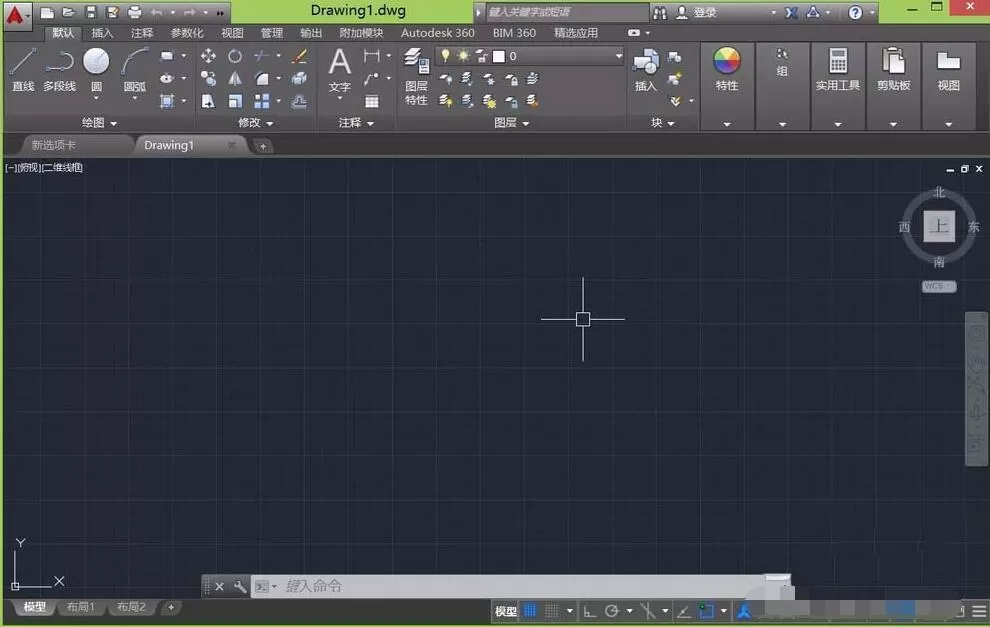Click layer color swatch in layer list

499,56
